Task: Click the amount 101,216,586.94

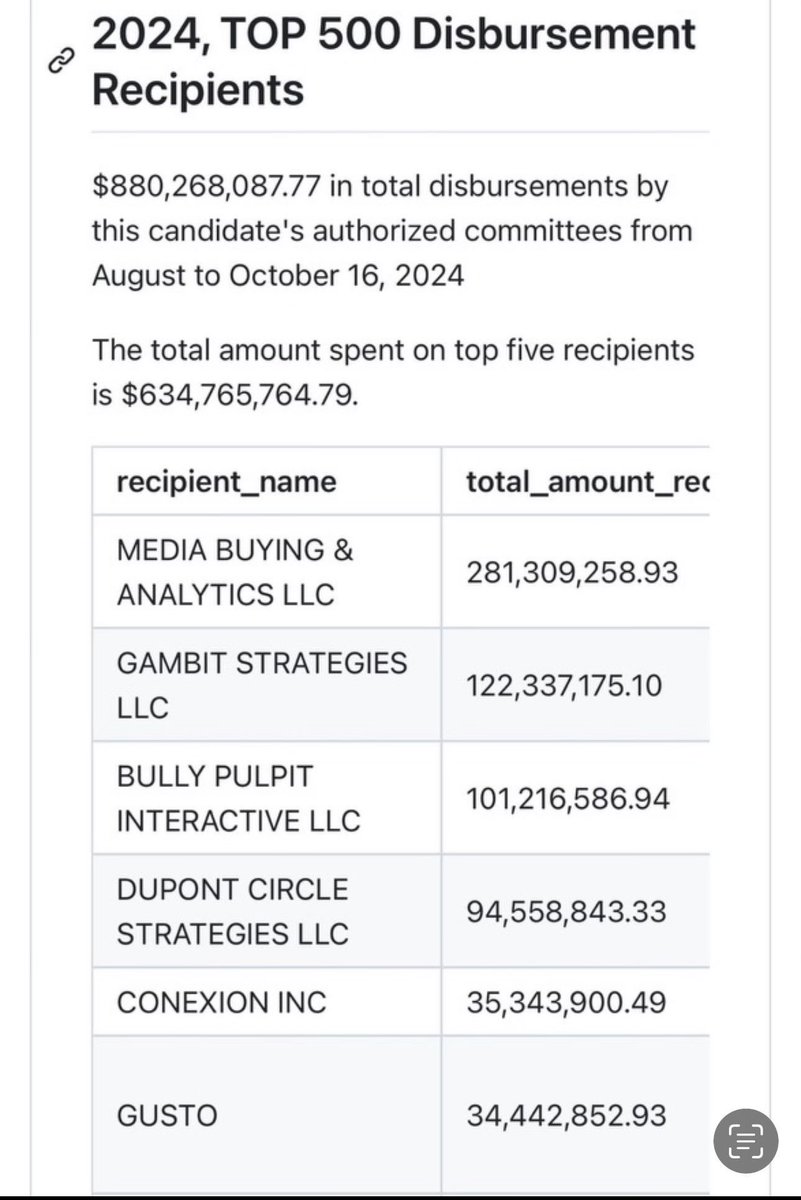Action: point(567,799)
